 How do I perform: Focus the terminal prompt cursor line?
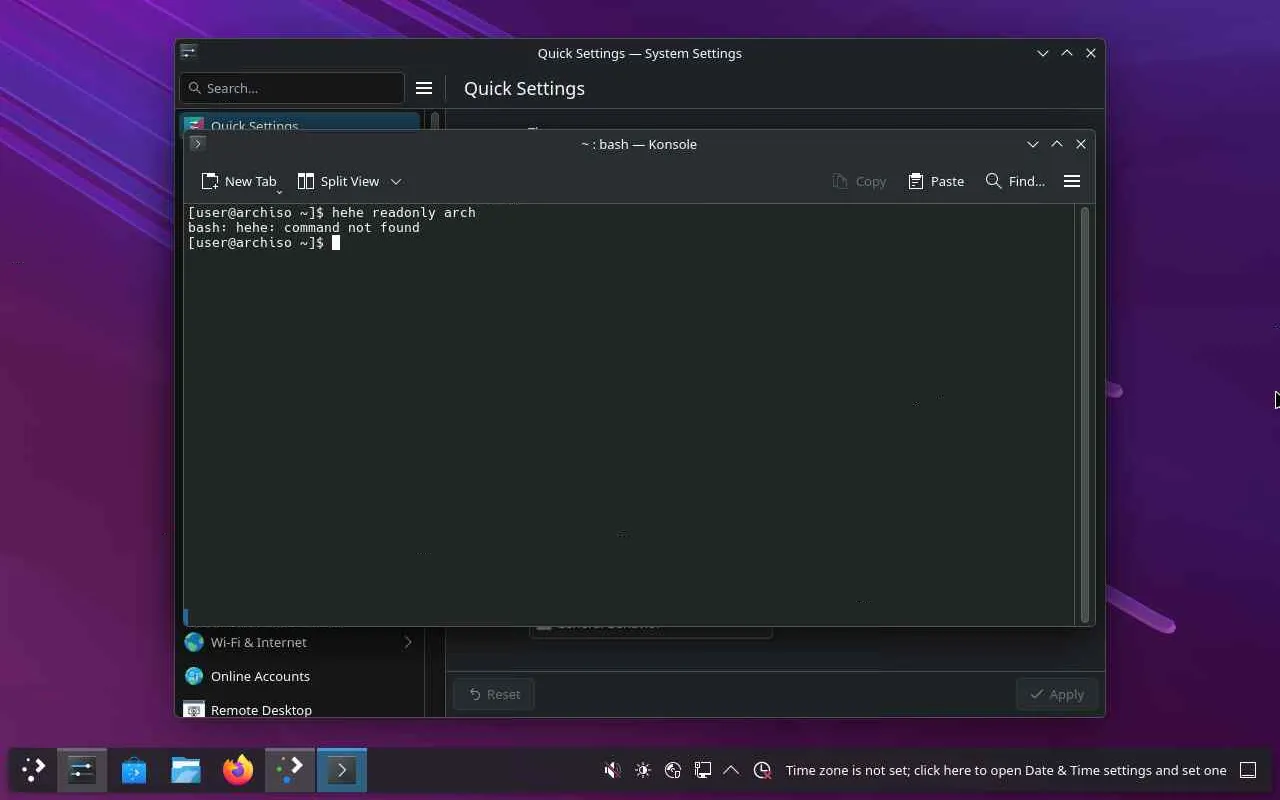pos(264,243)
